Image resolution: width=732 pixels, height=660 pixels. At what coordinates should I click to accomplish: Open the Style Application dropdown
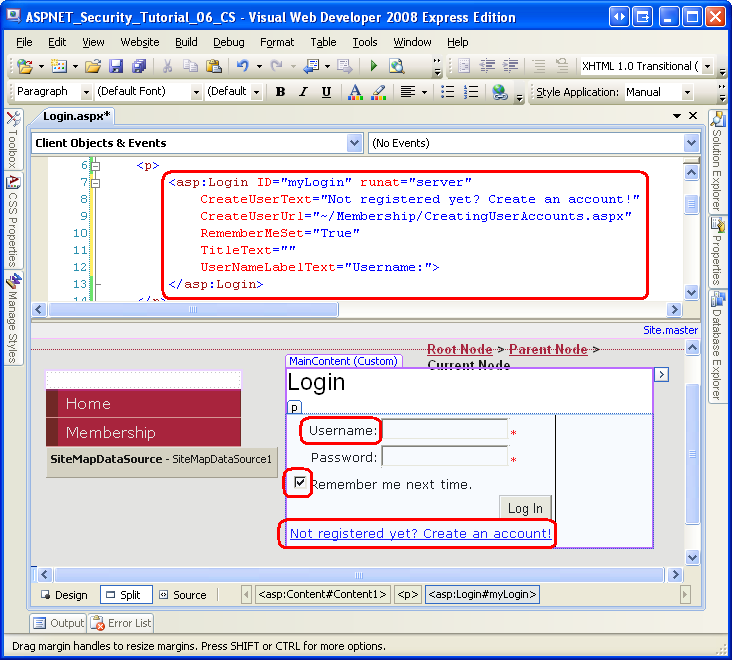686,92
